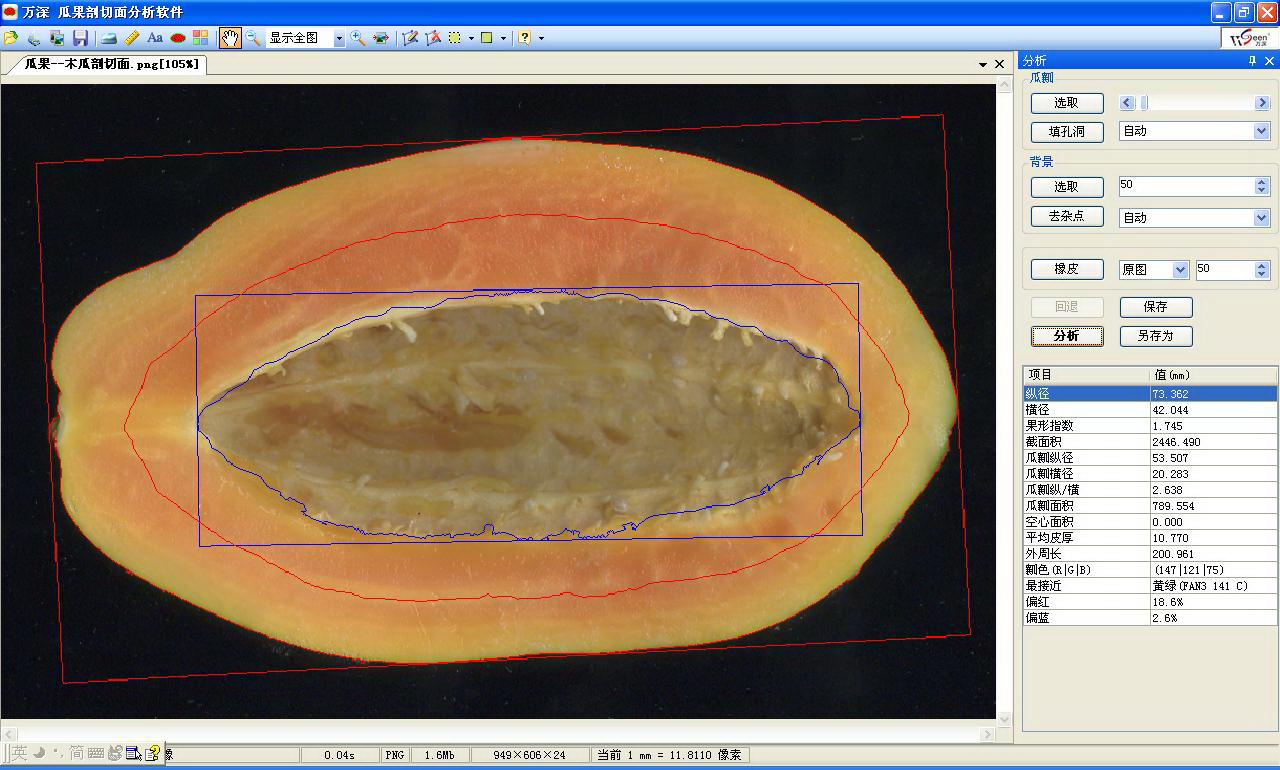Click the red ellipse icon in toolbar
This screenshot has width=1280, height=770.
click(x=178, y=38)
